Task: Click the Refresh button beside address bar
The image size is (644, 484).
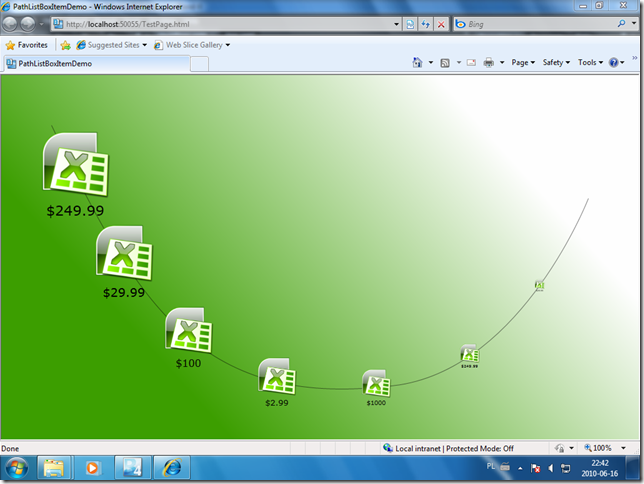Action: (426, 24)
